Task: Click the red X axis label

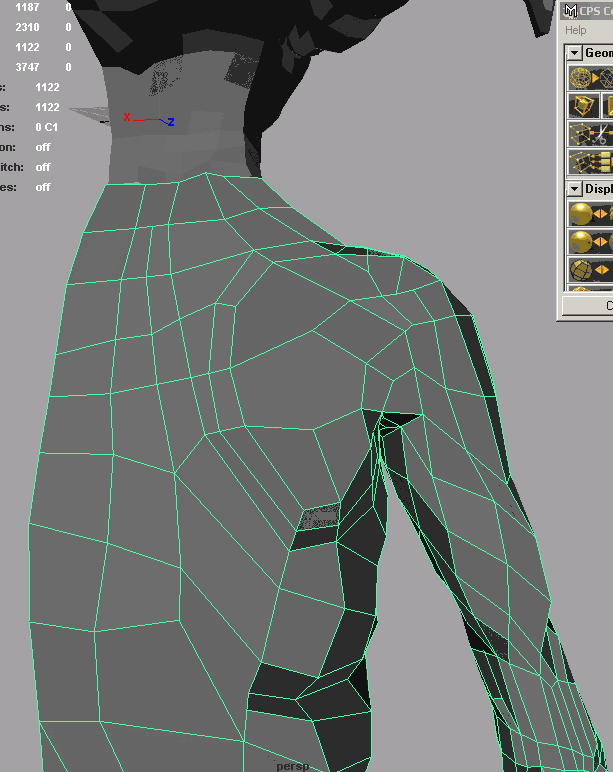Action: pos(127,117)
